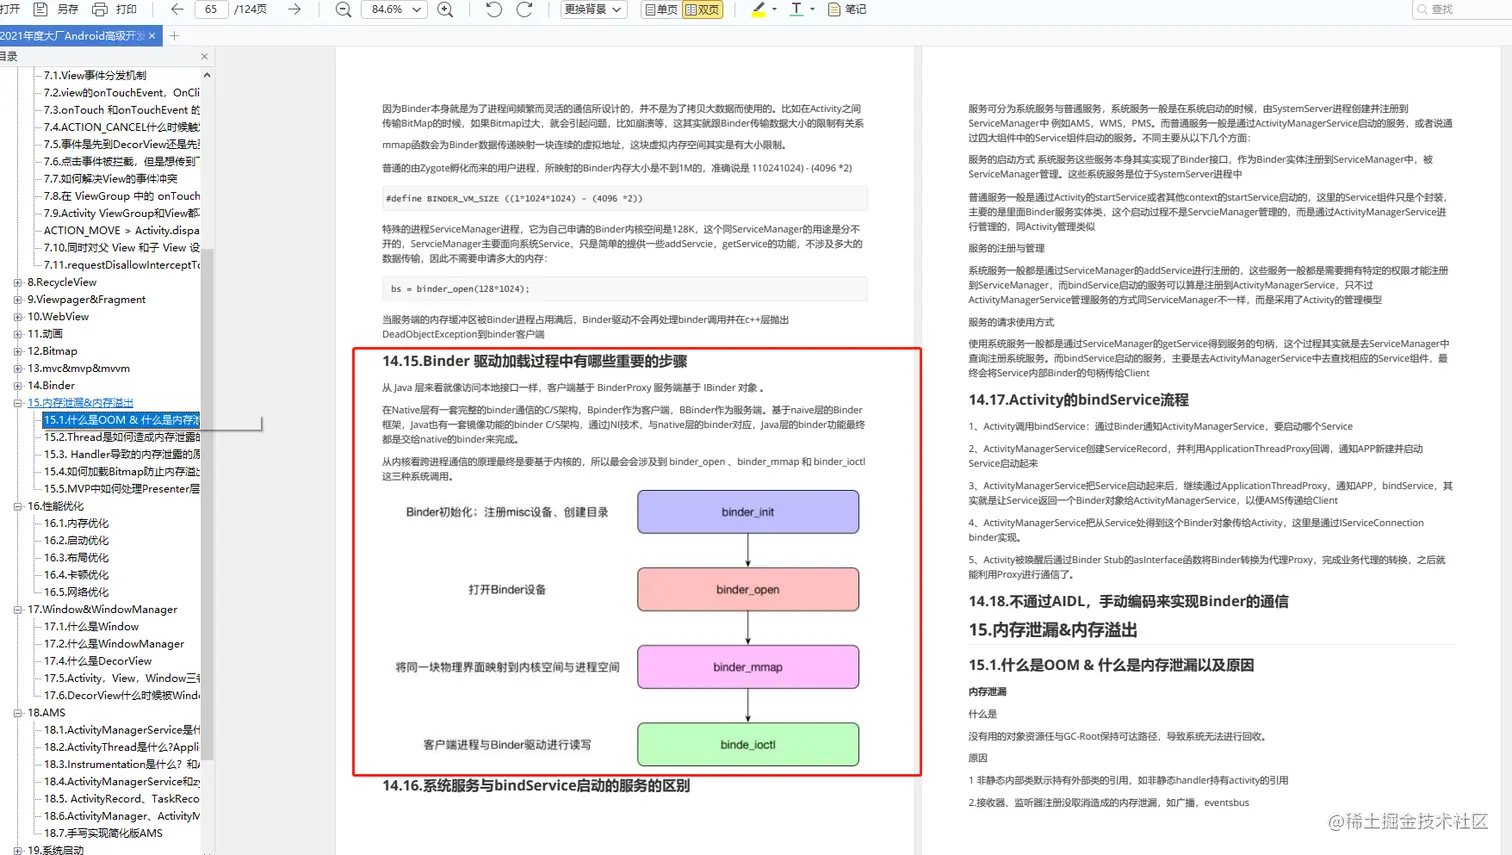Open outline item 7.1.View事件分发机制

[95, 75]
